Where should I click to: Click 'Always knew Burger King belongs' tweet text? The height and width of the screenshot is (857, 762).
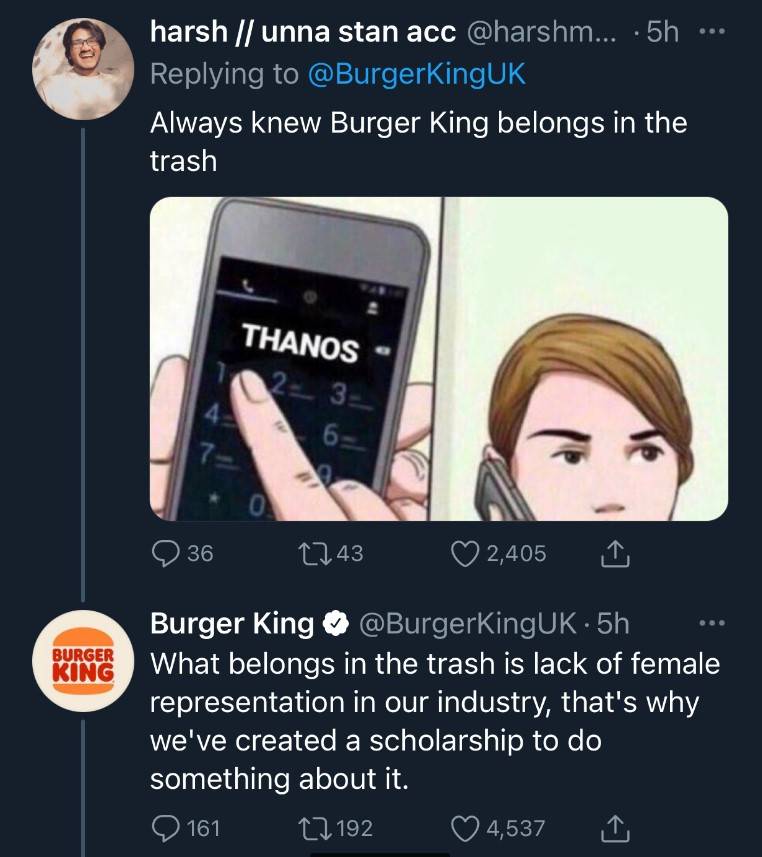(x=418, y=140)
